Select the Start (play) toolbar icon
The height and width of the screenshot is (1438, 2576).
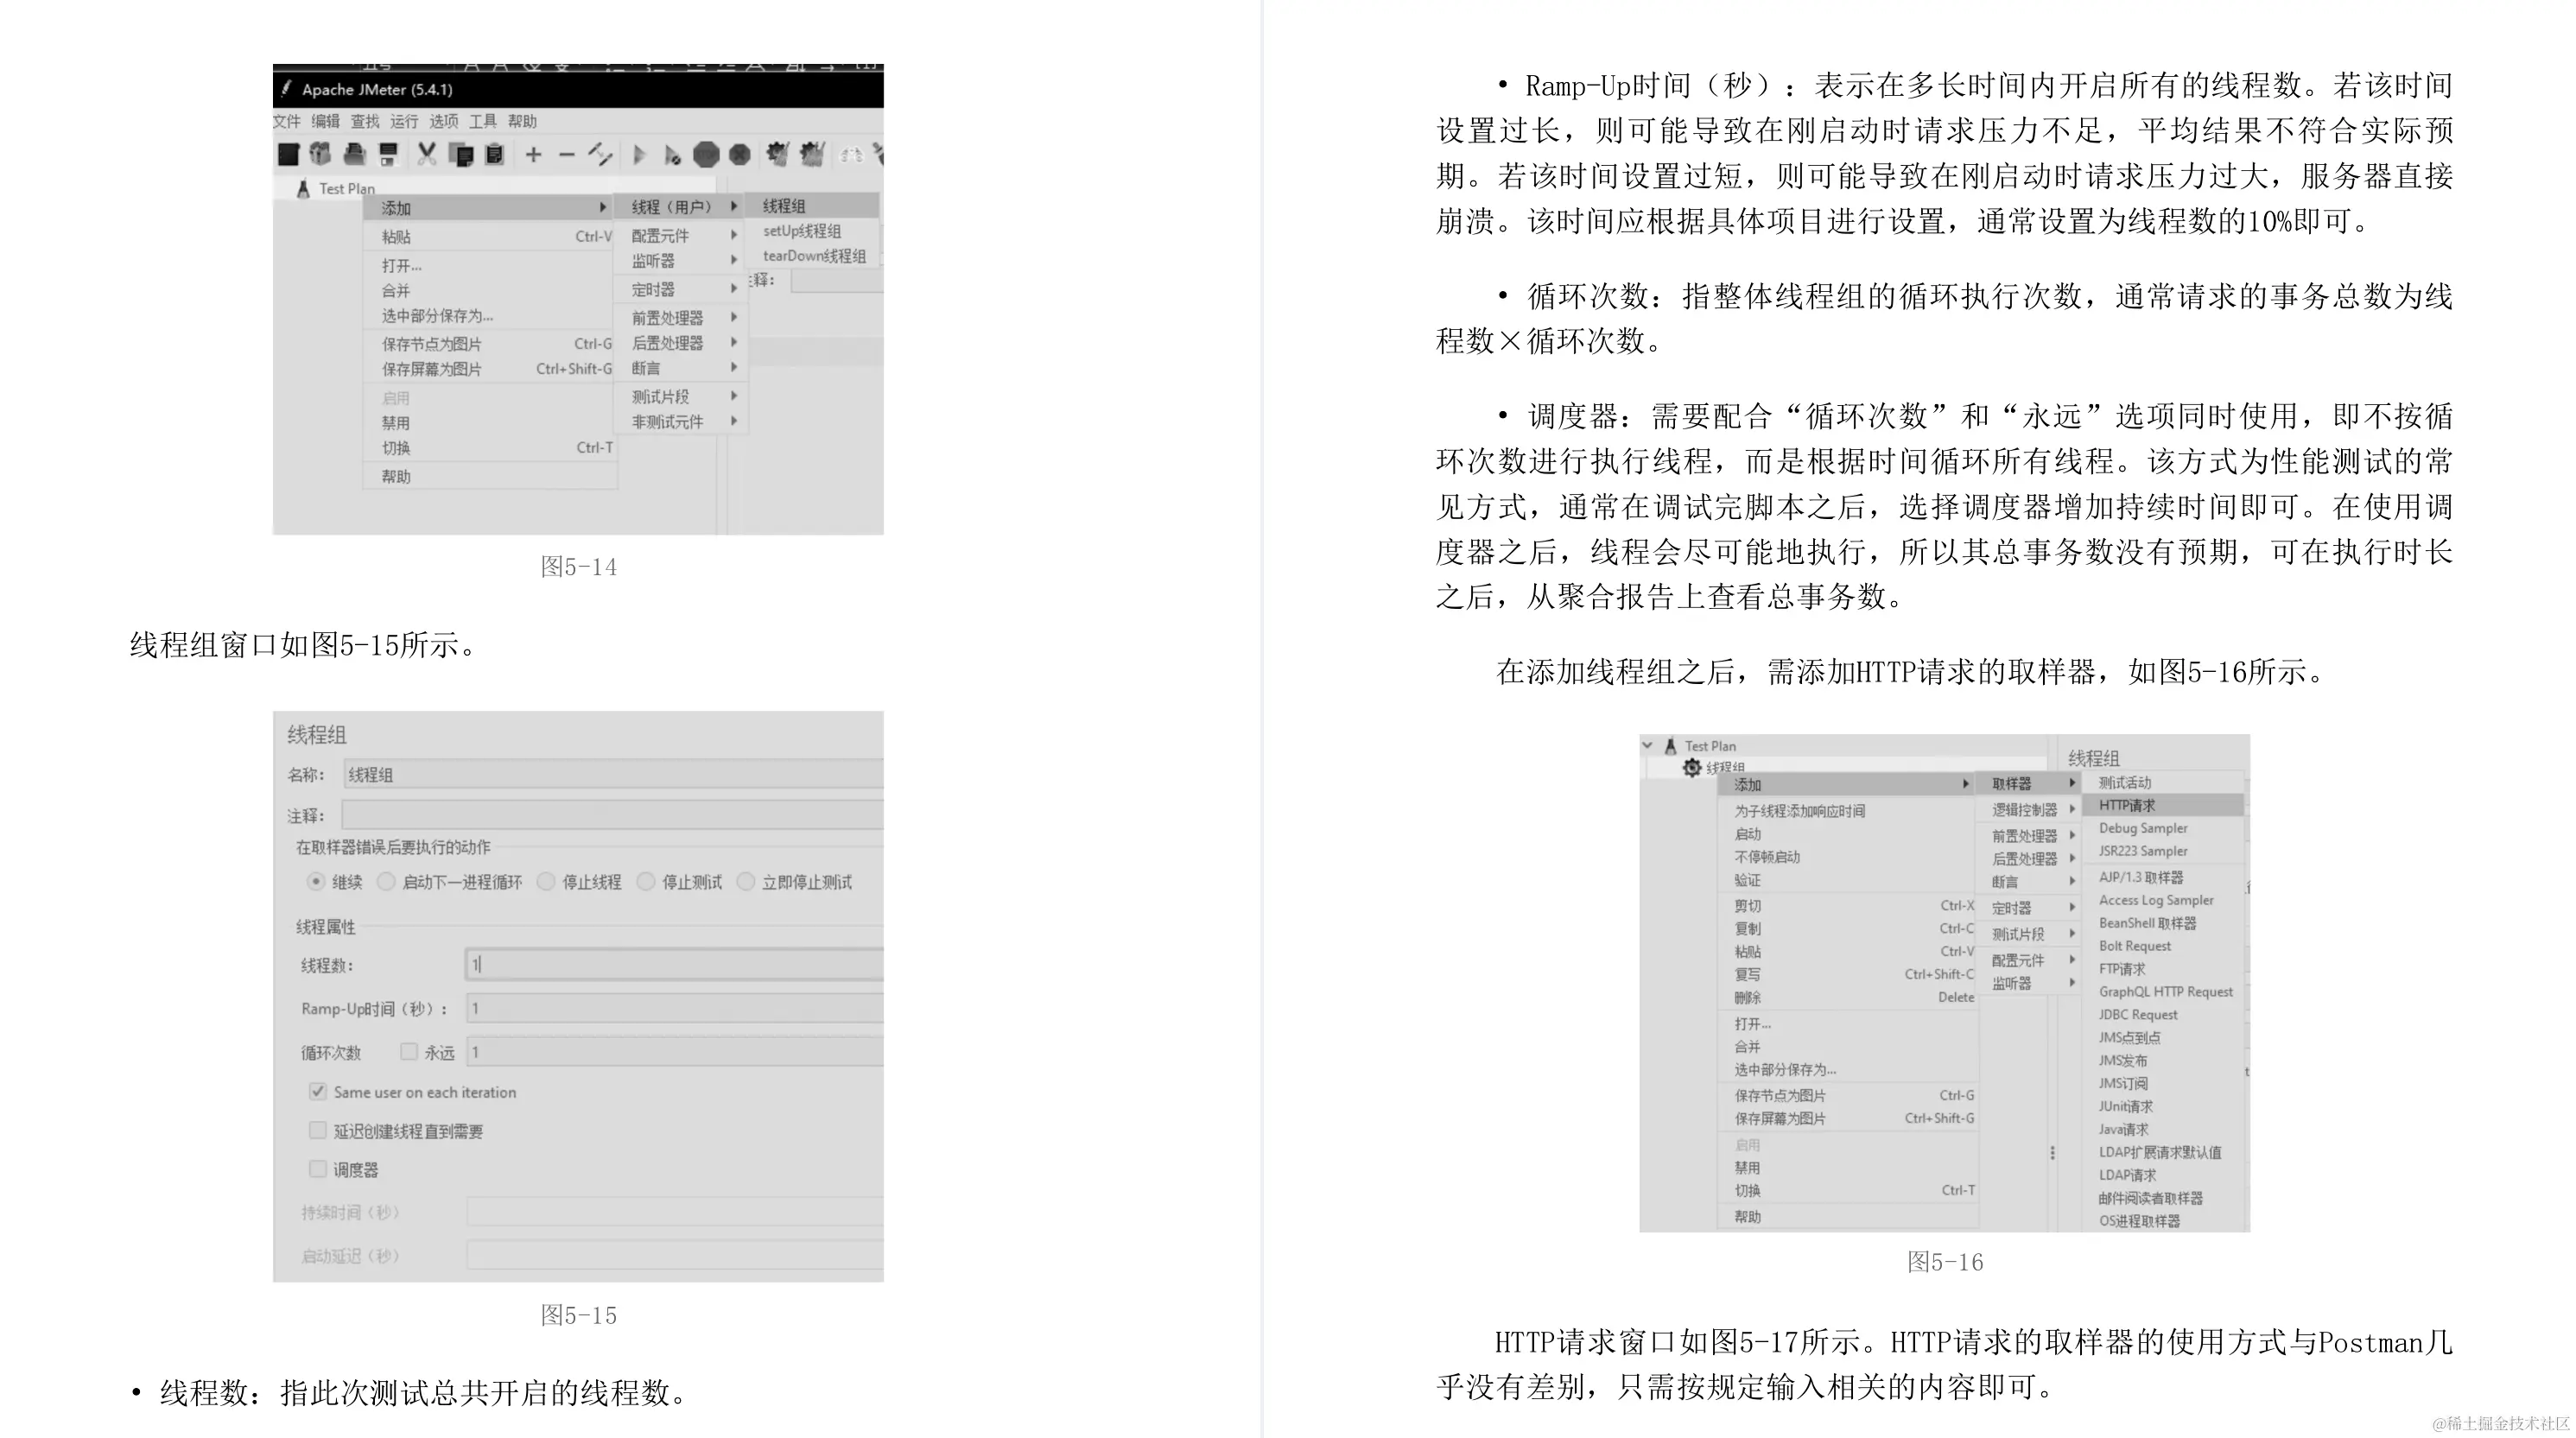(640, 155)
